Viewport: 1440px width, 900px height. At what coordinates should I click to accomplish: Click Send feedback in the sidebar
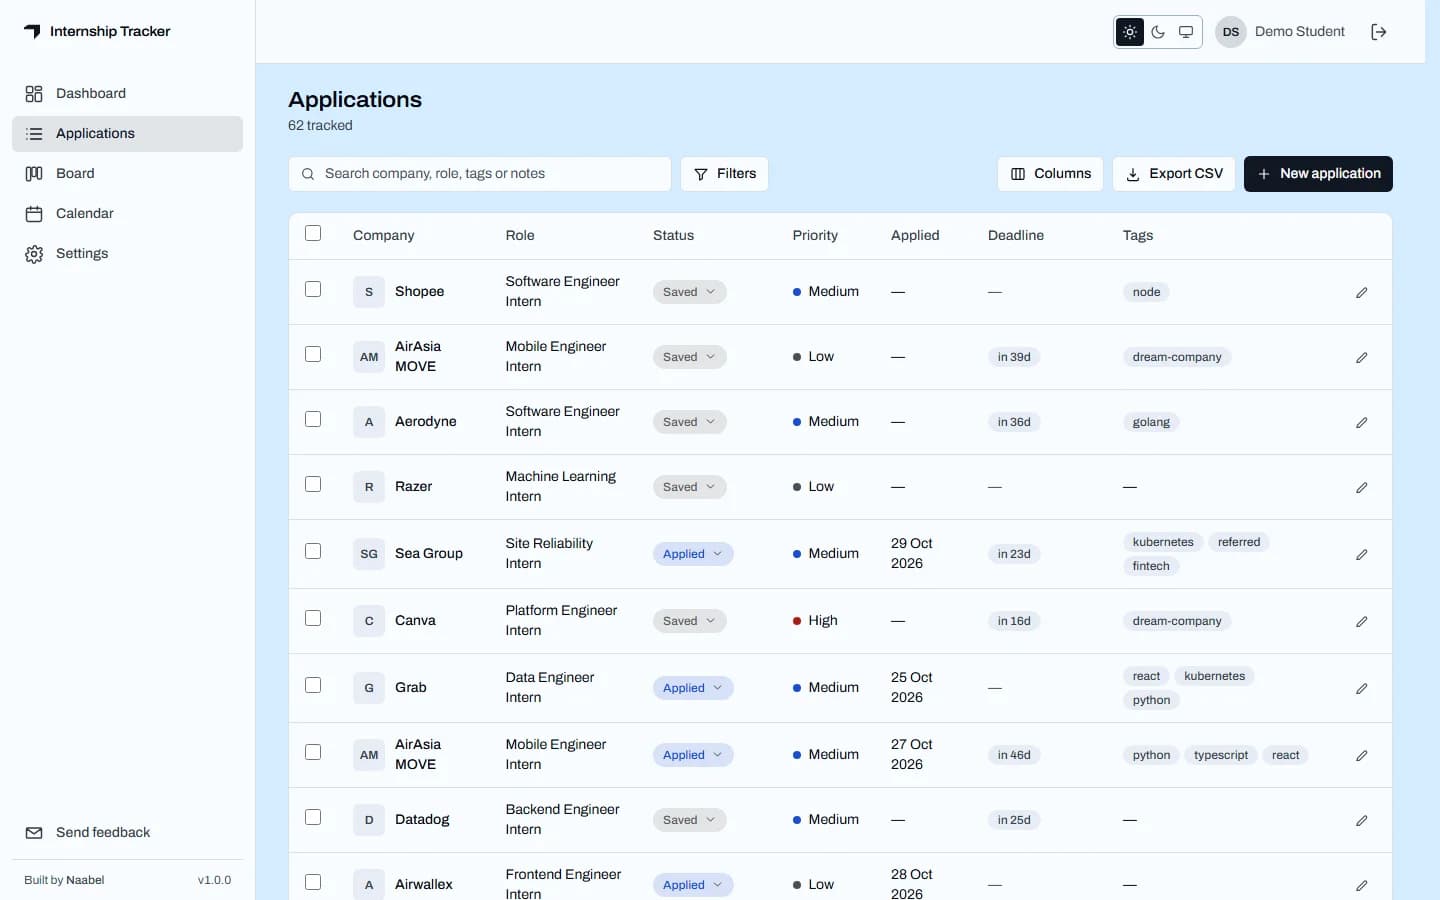point(127,833)
